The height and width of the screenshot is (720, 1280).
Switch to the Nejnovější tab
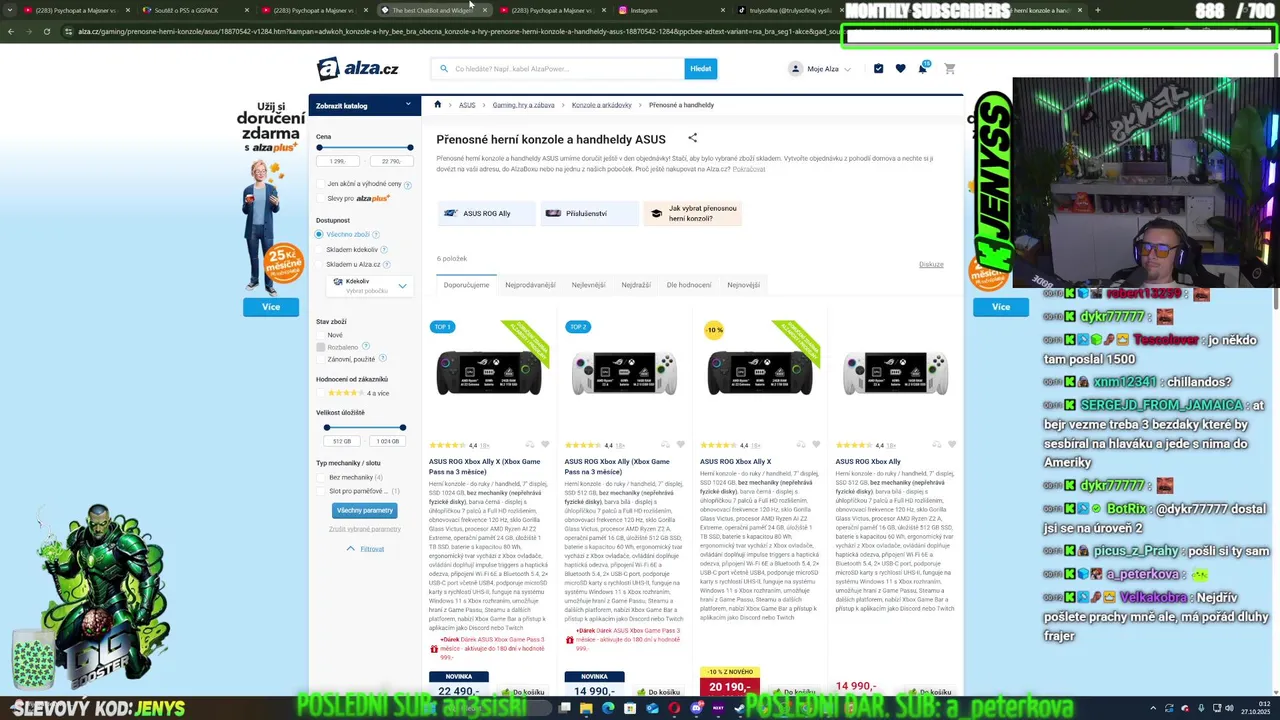[x=744, y=285]
